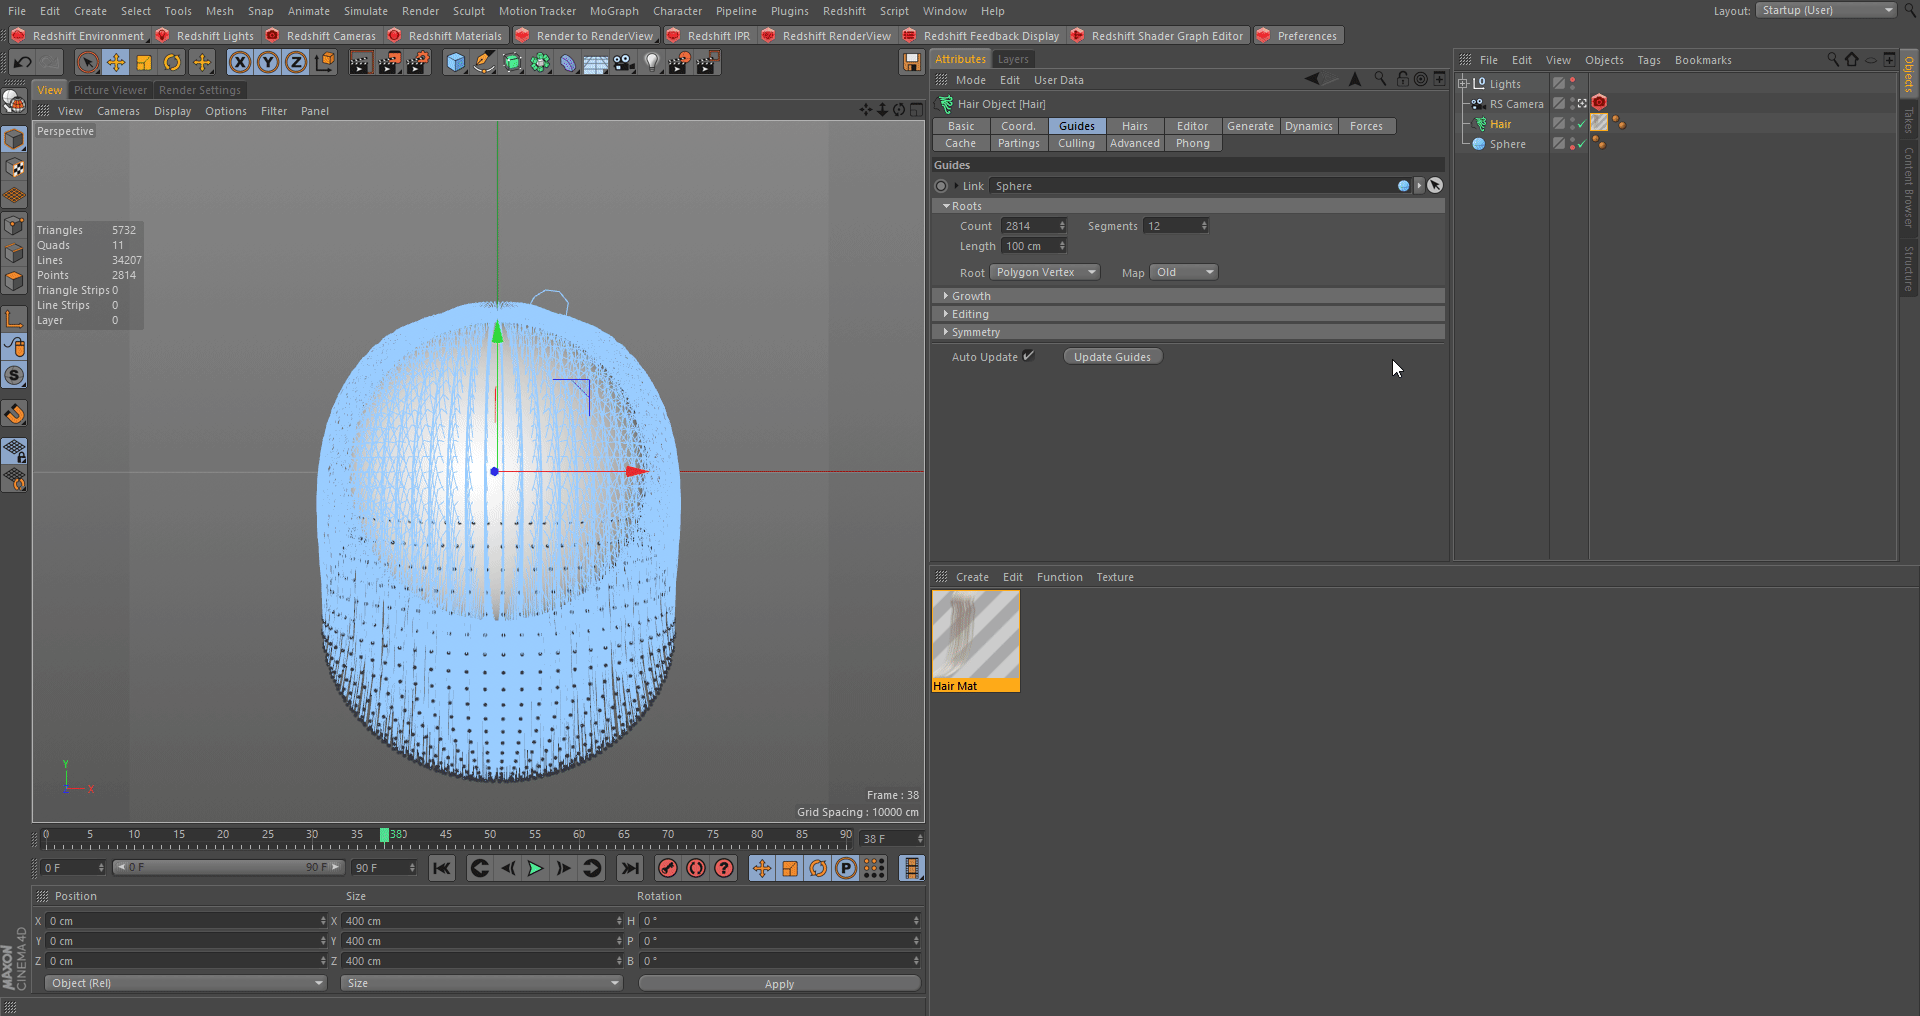Screen dimensions: 1920x1016
Task: Click the Apply button in coordinates panel
Action: (779, 984)
